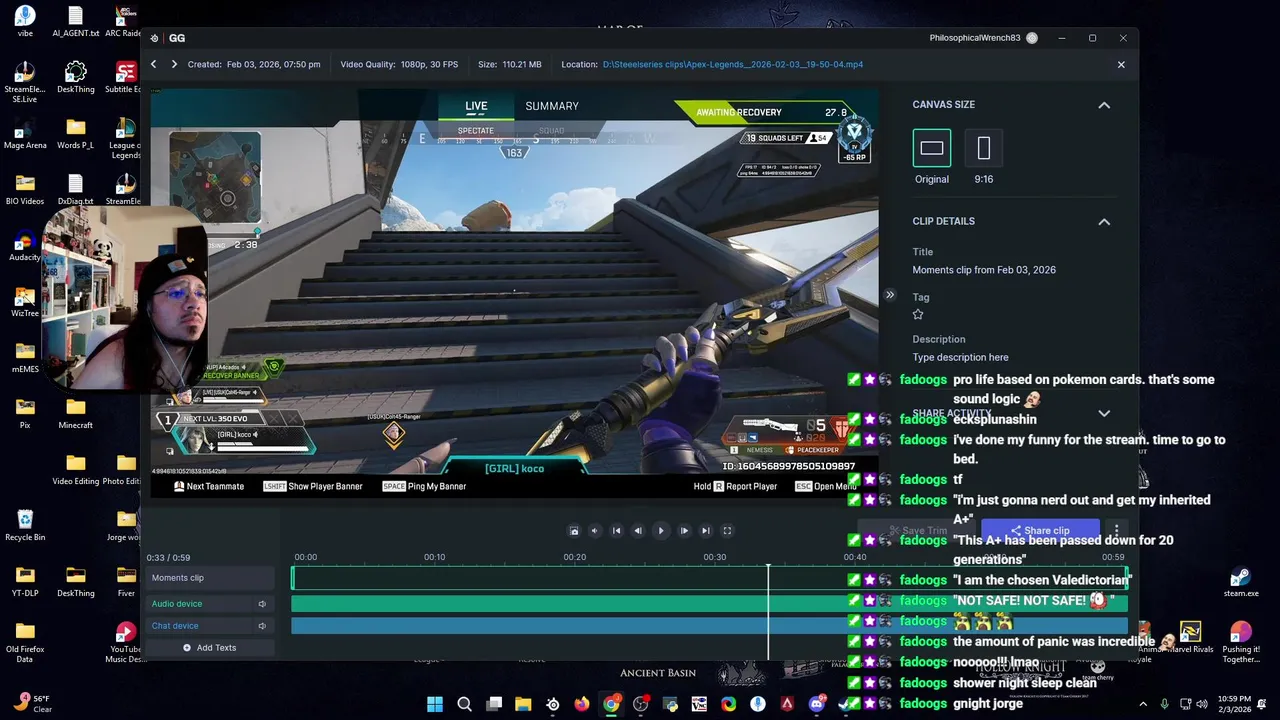
Task: Jump to clip end
Action: coord(706,531)
